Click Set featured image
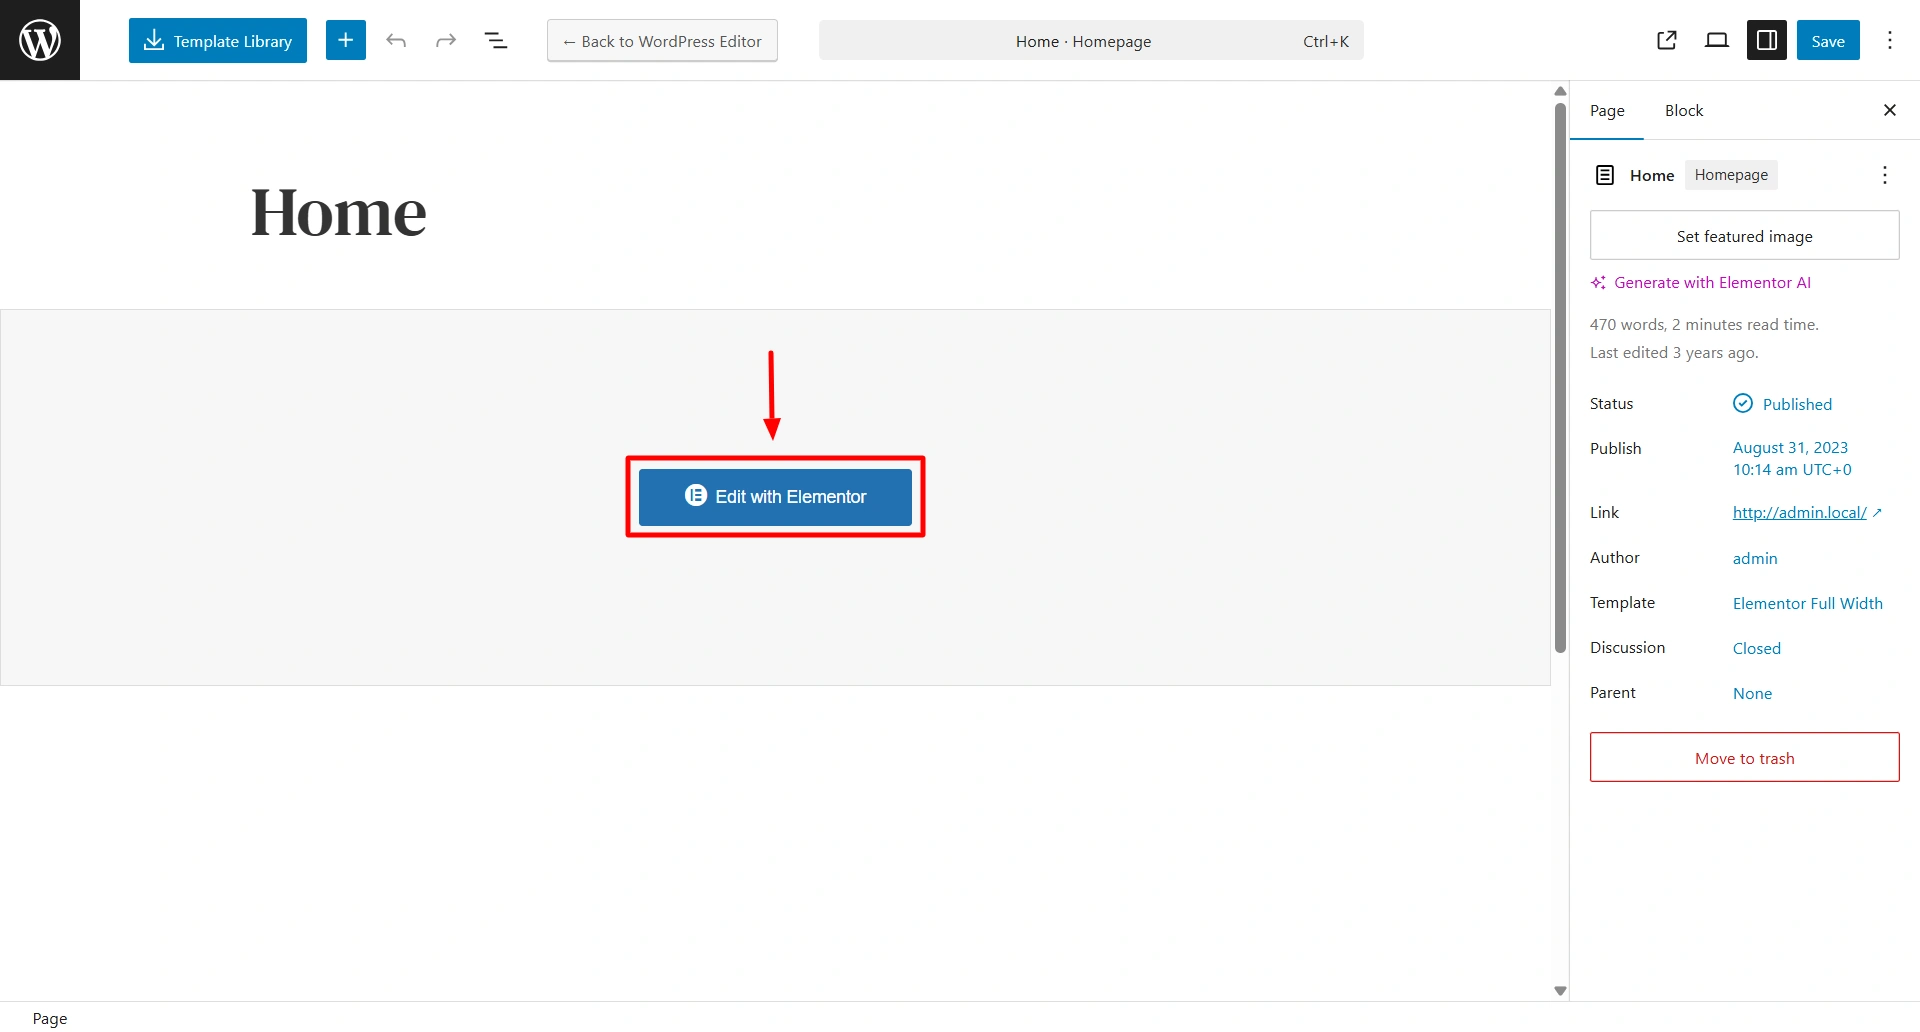This screenshot has height=1032, width=1920. 1745,236
